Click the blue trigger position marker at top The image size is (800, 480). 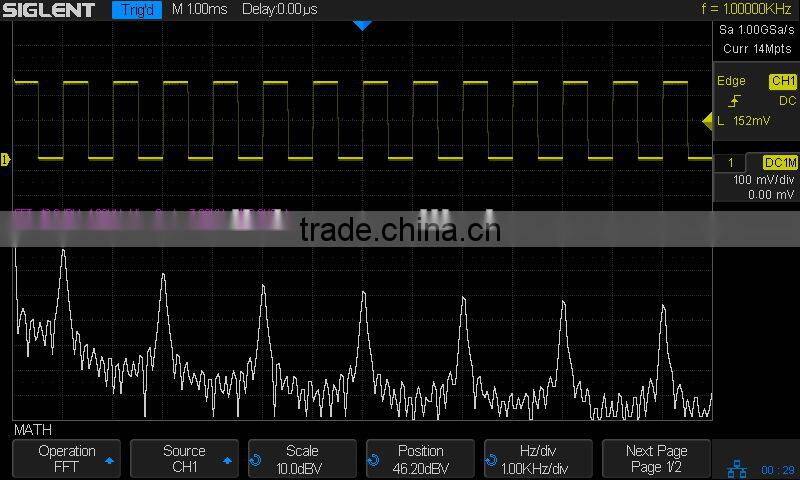pos(363,25)
